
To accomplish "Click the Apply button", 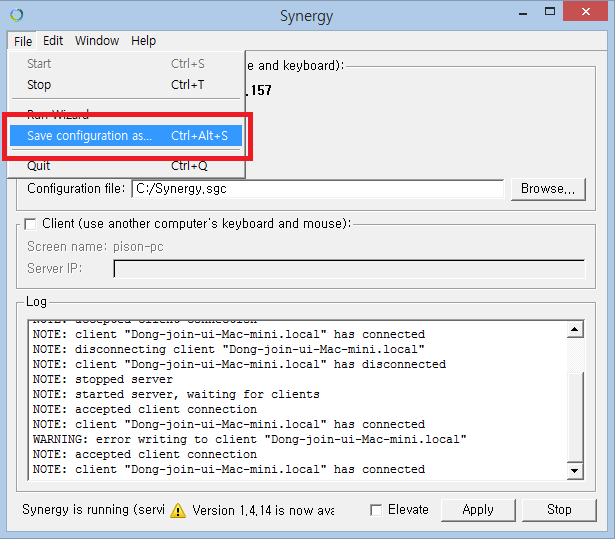I will tap(478, 510).
